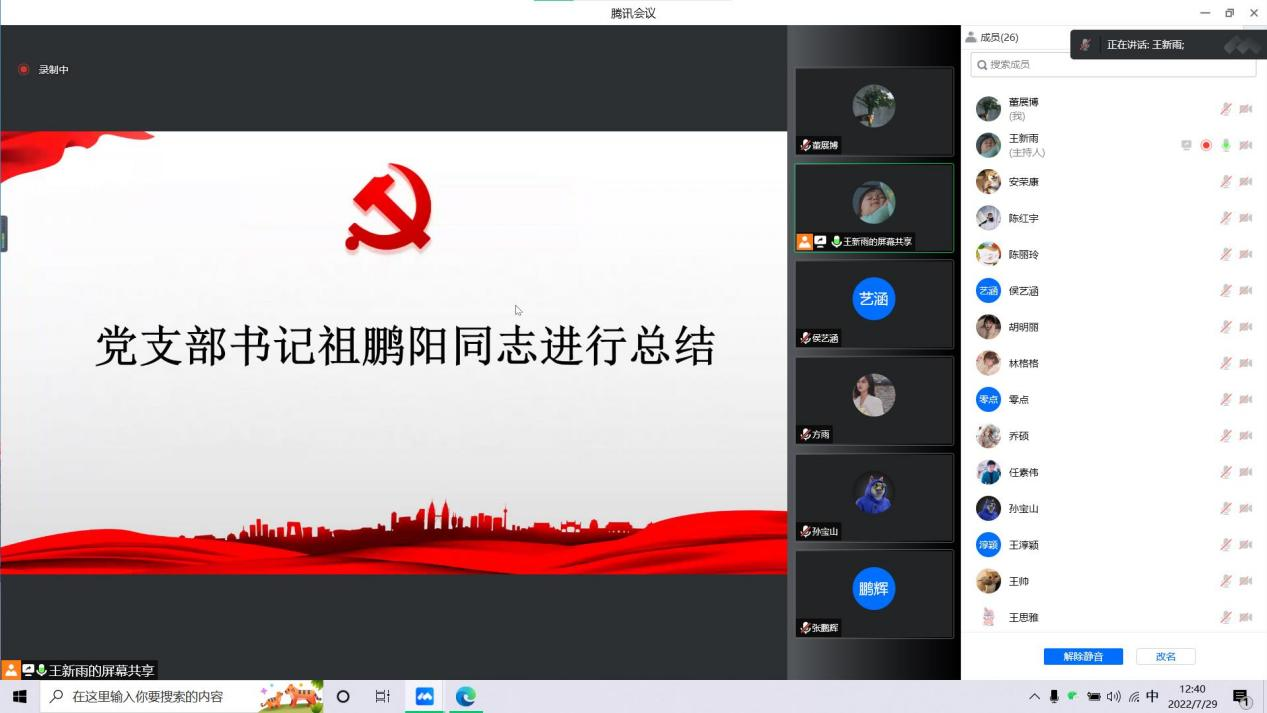Click the 搜索成员 search field

(1113, 65)
